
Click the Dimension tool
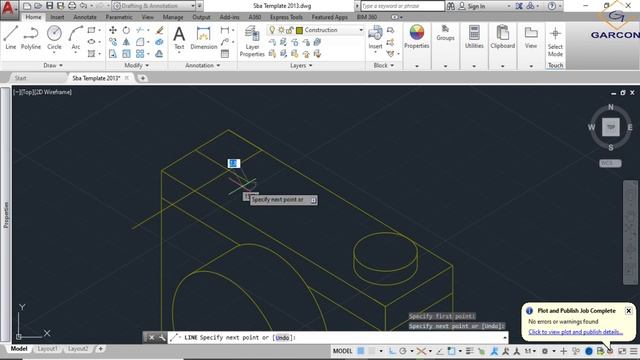point(203,38)
